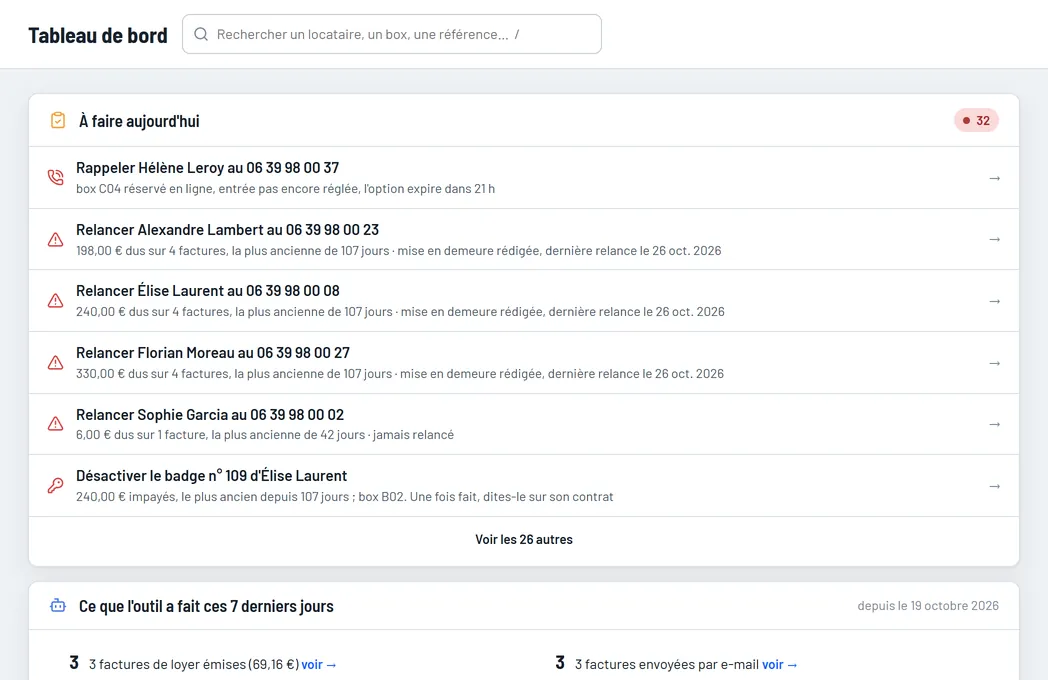Click arrow on Hélène Leroy row

pos(995,178)
